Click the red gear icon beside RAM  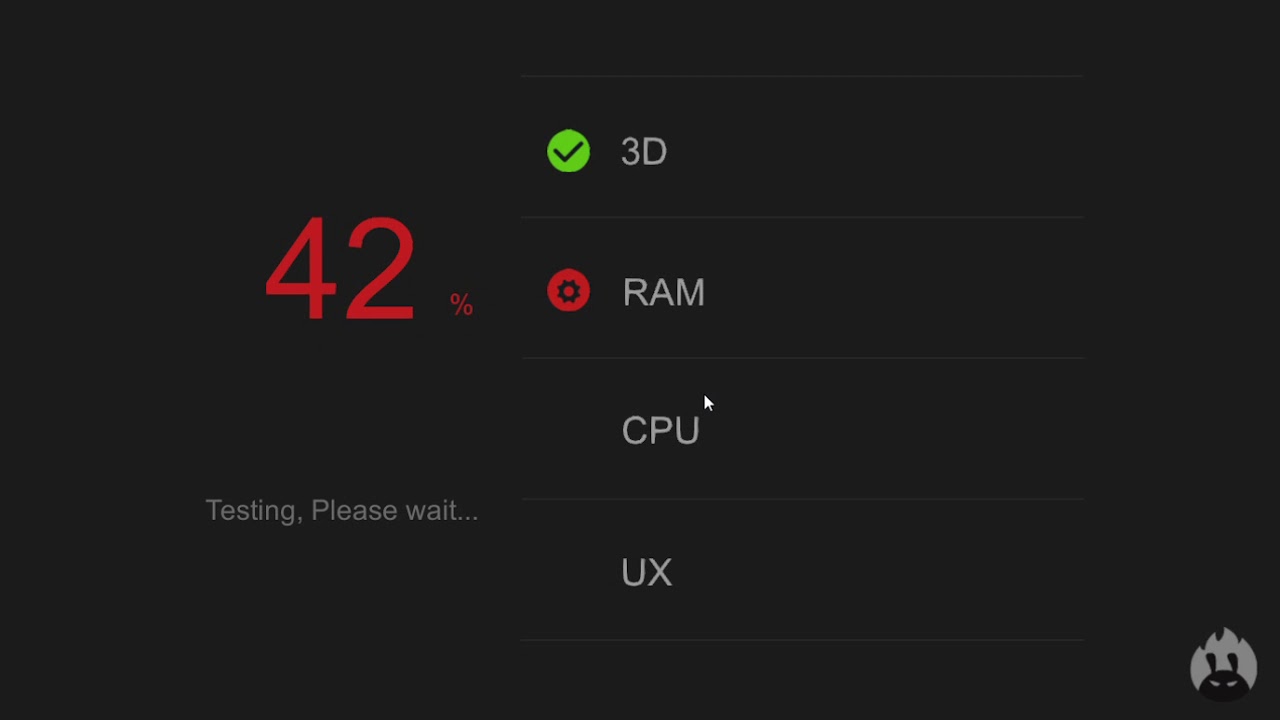coord(568,291)
